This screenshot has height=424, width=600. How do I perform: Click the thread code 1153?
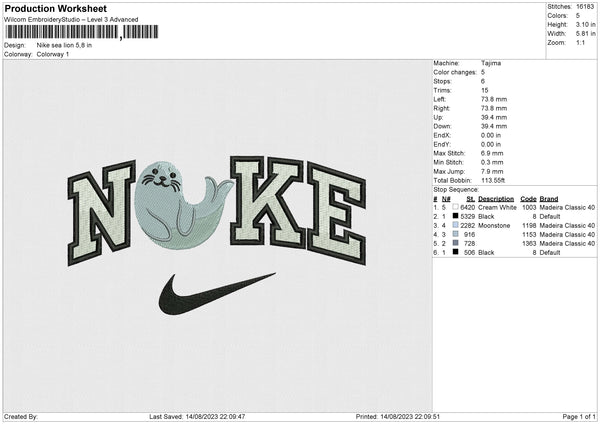pyautogui.click(x=529, y=234)
